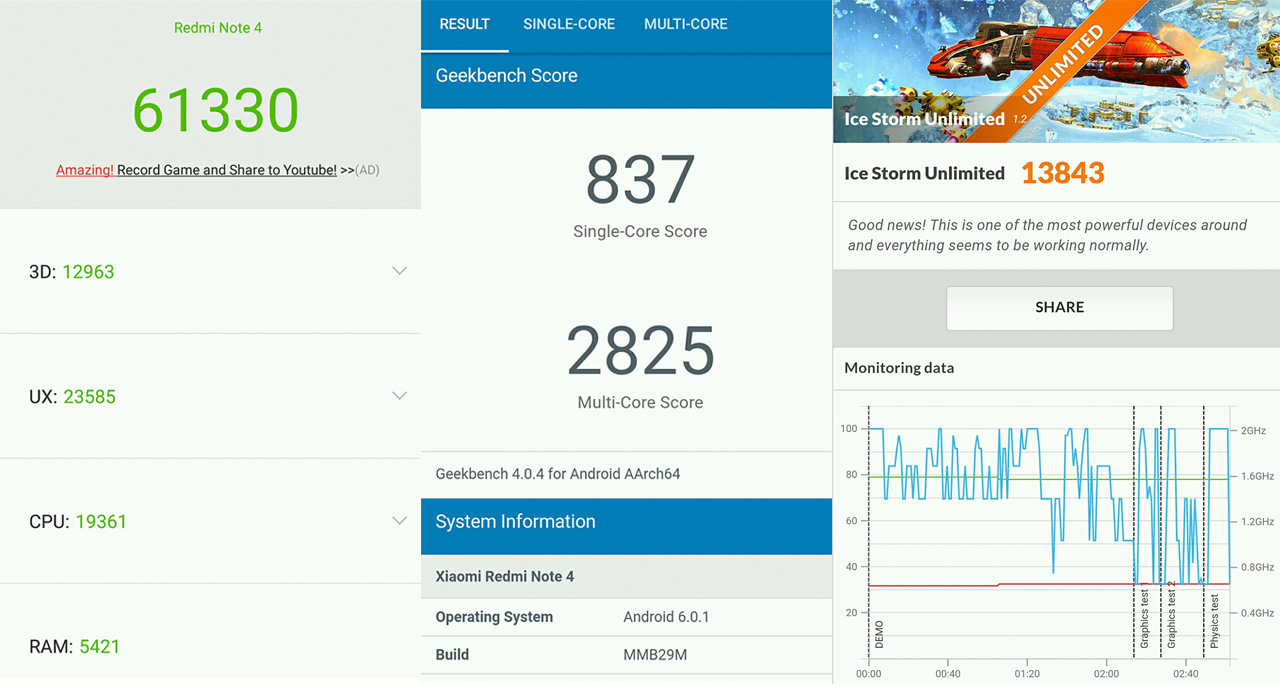
Task: Tap the 837 single-core score number
Action: [640, 180]
